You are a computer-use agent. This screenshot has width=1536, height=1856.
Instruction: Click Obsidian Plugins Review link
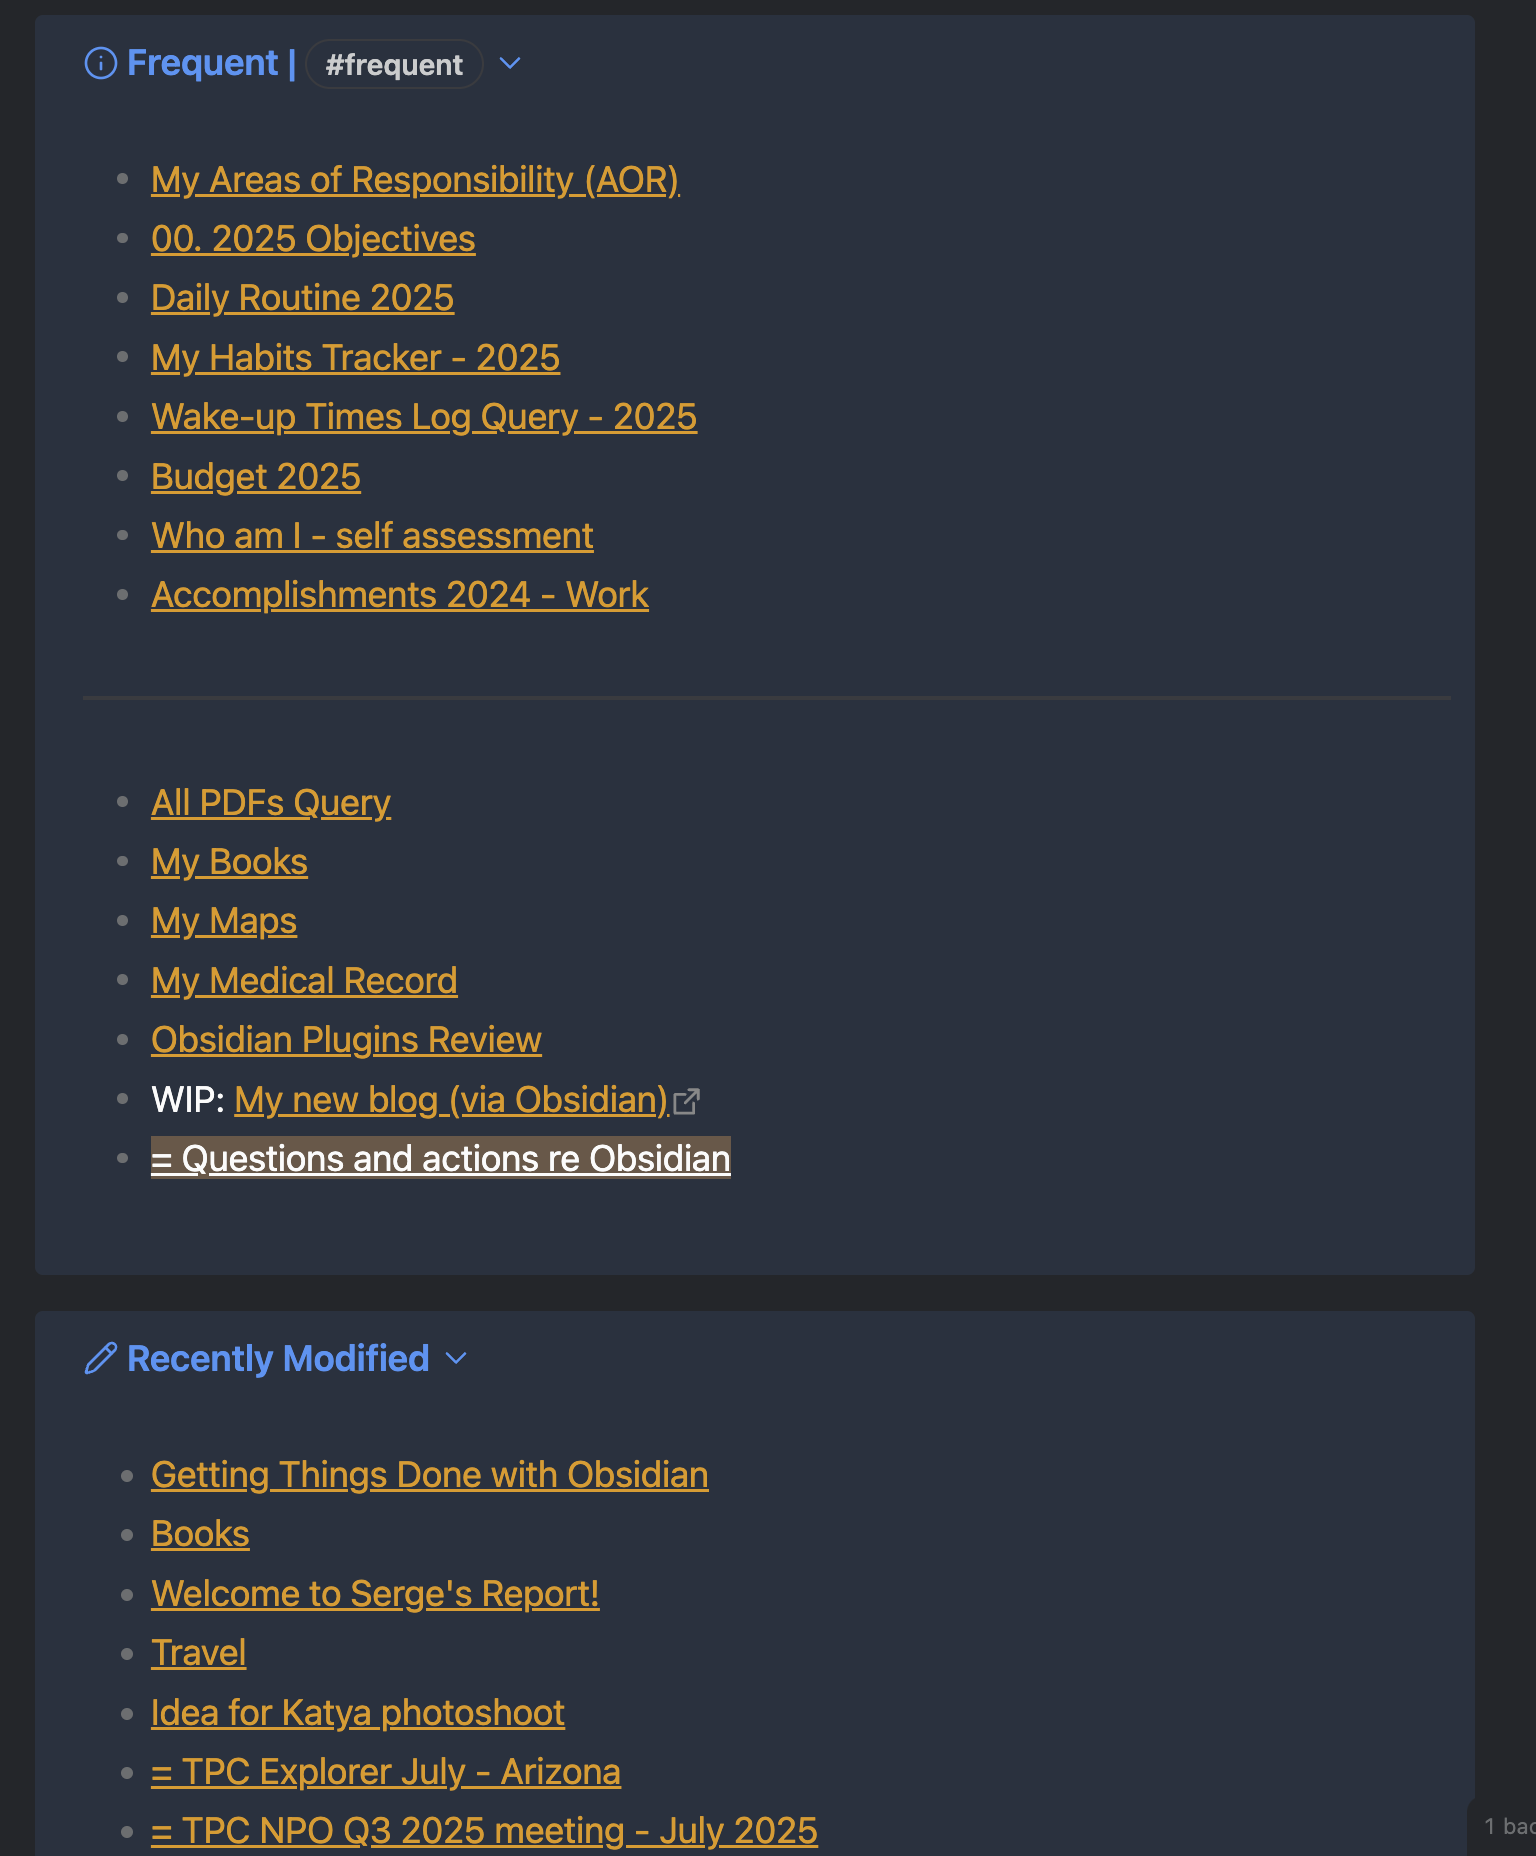(x=346, y=1039)
